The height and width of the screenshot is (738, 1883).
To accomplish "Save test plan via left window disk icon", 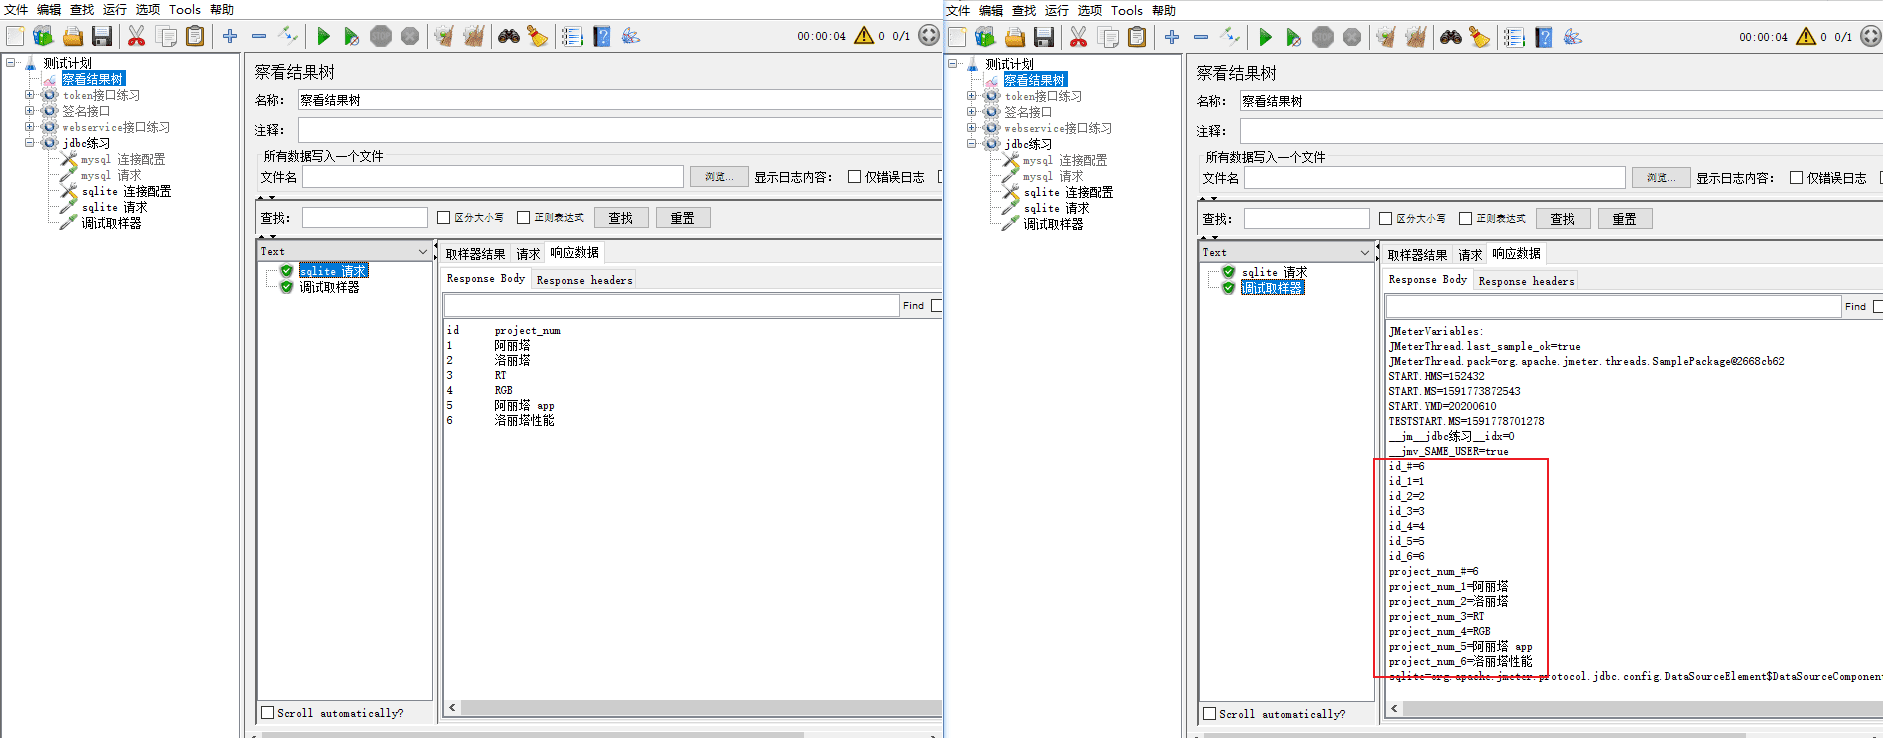I will (102, 36).
